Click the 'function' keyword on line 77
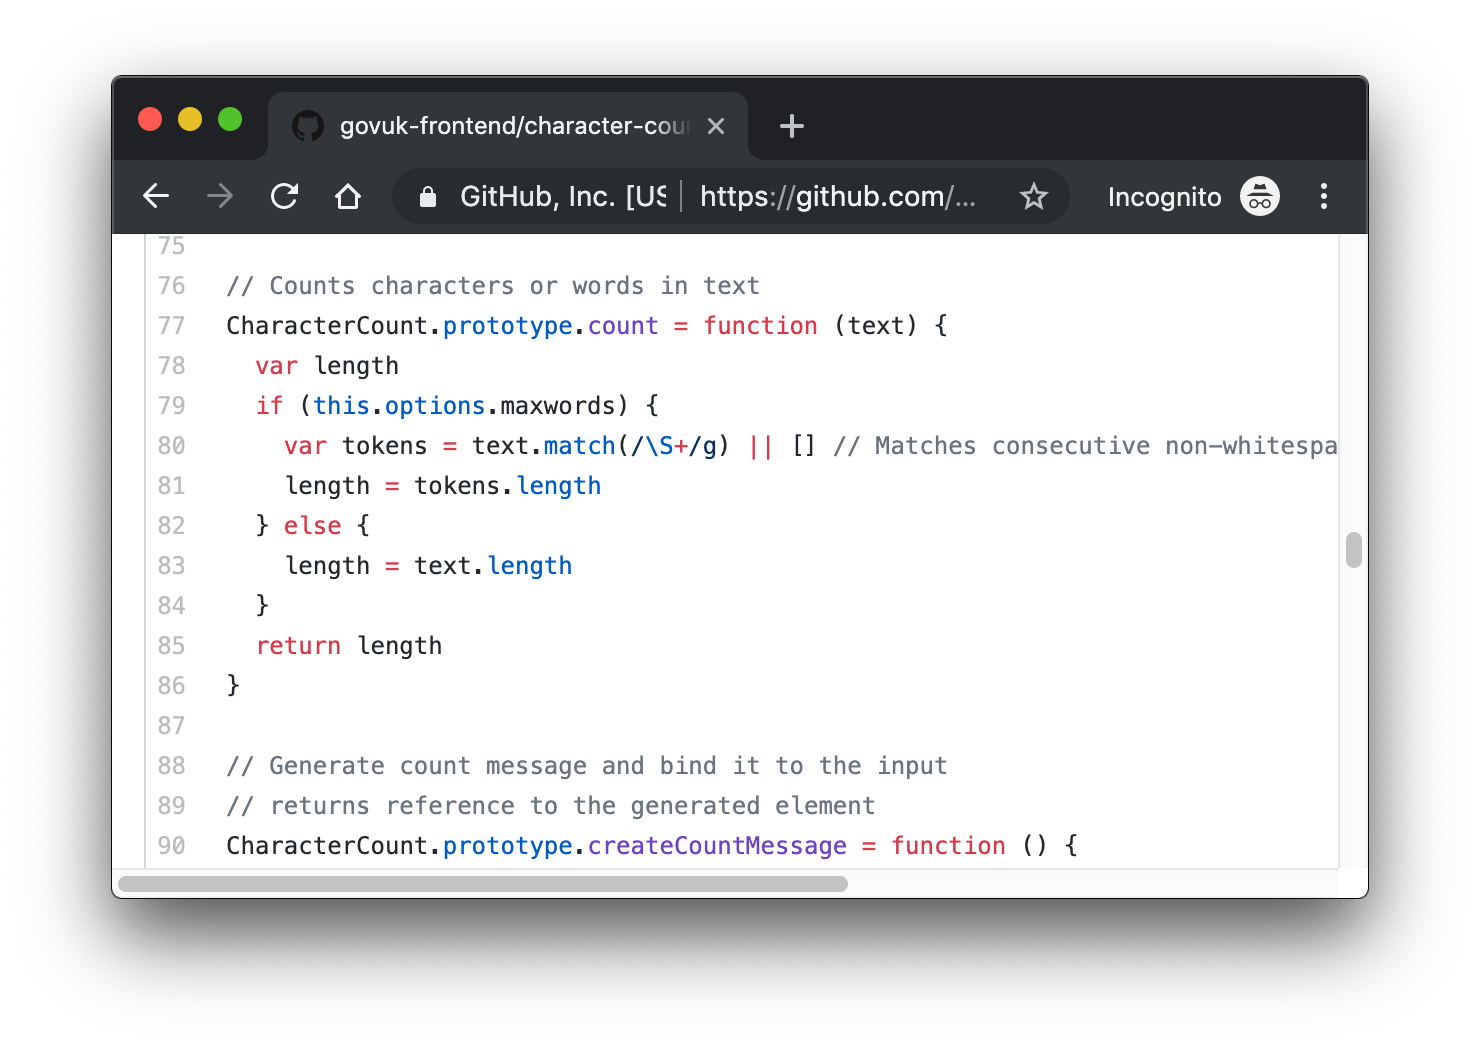The image size is (1480, 1046). (760, 326)
